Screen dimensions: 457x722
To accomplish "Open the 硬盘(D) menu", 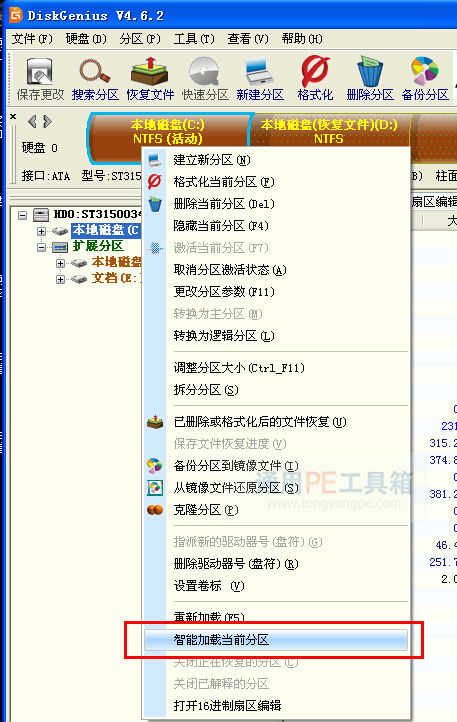I will (x=86, y=39).
